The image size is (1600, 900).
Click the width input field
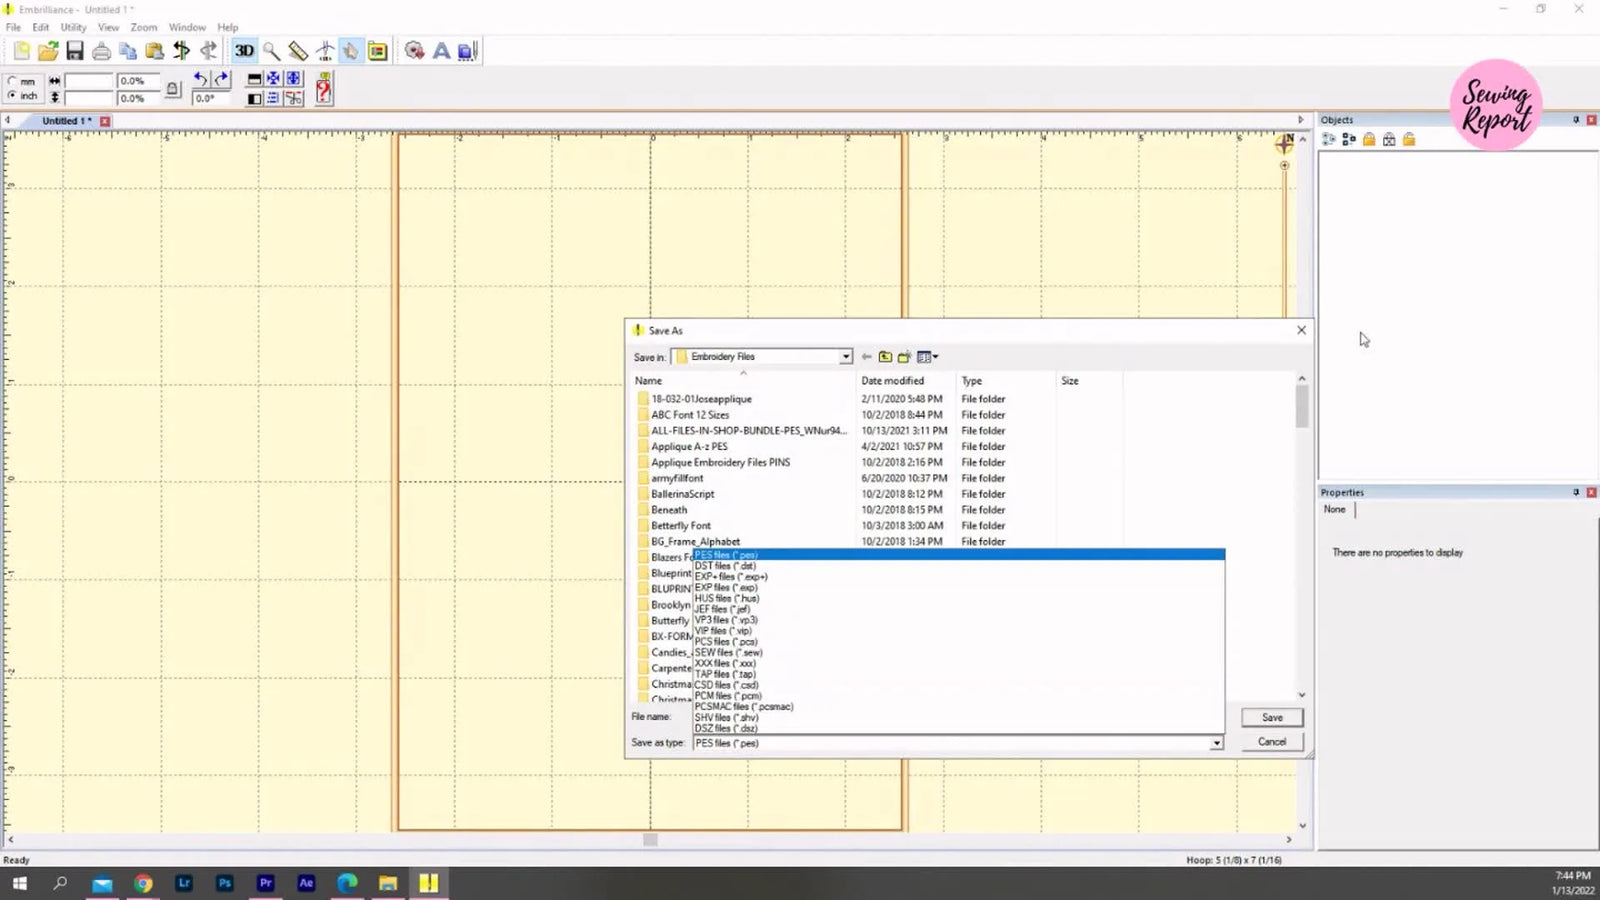[x=89, y=81]
